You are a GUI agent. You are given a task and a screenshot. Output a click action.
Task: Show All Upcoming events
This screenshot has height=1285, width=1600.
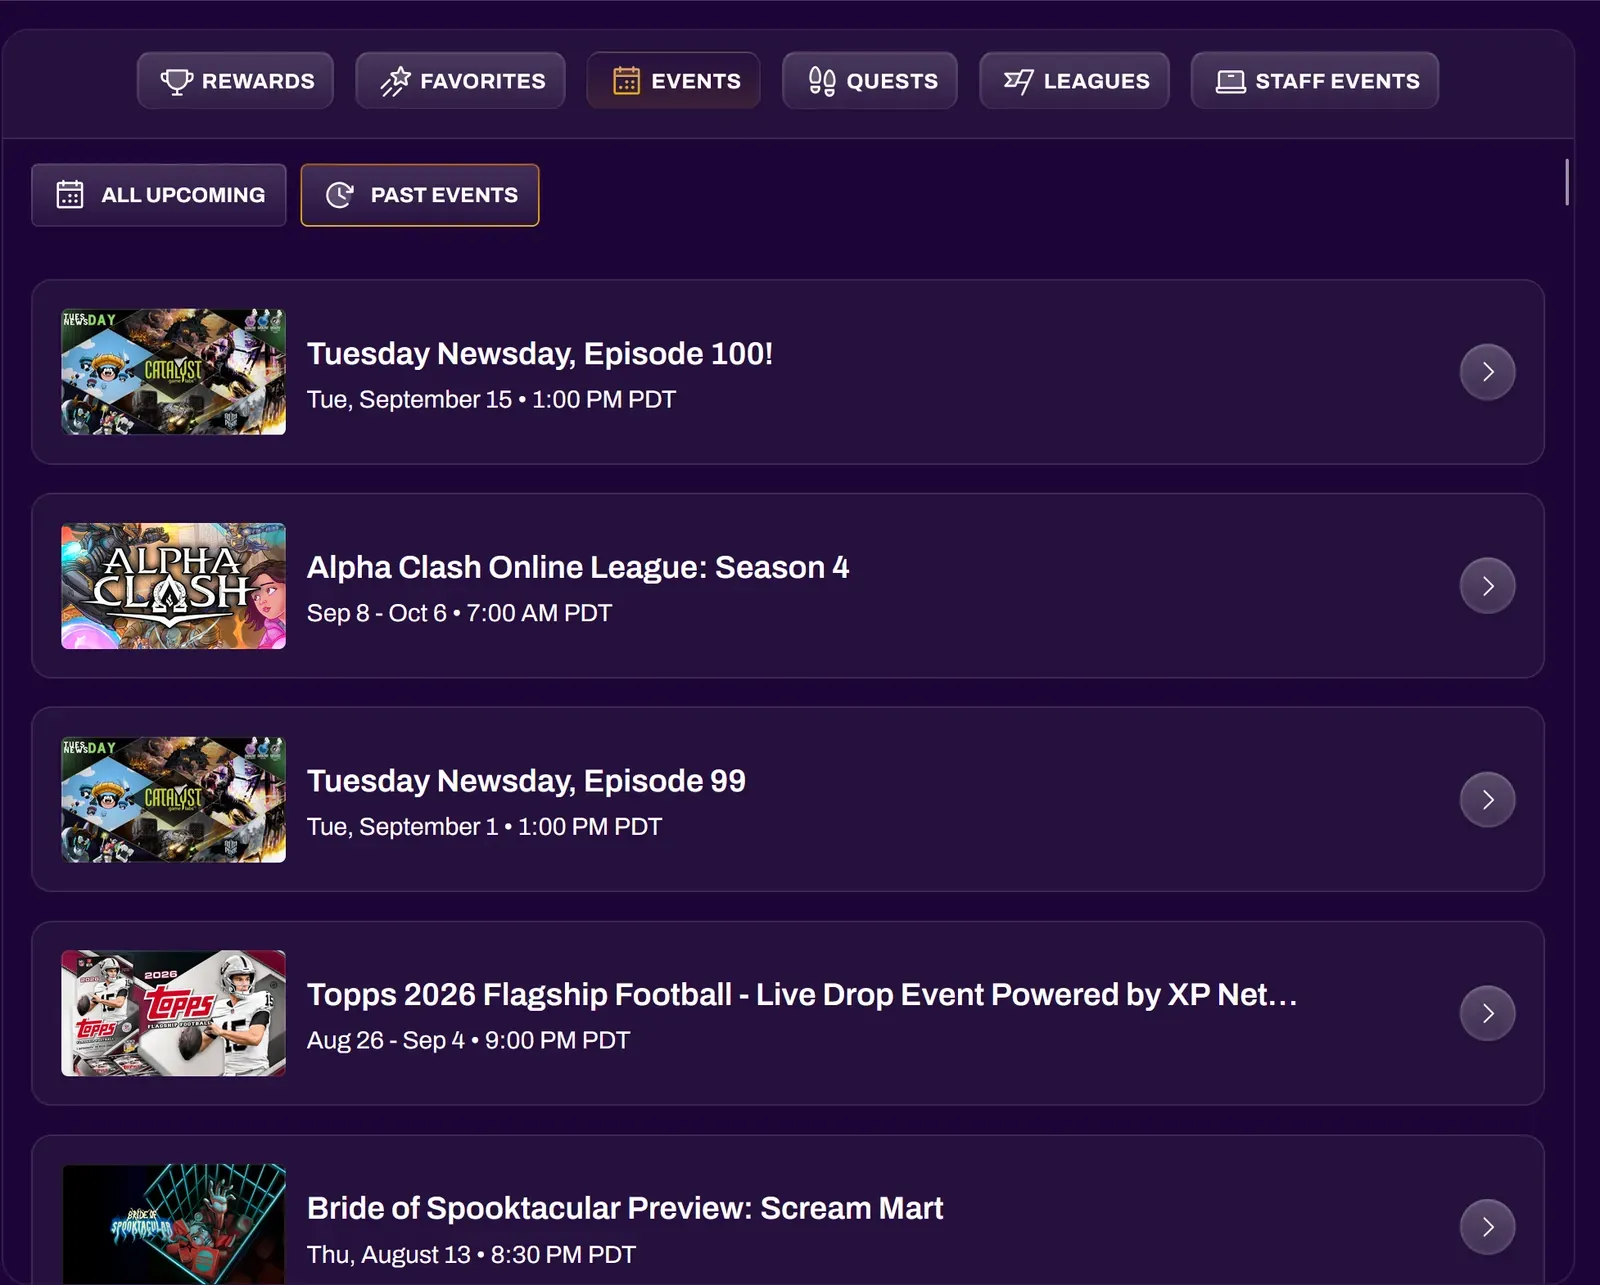(x=159, y=195)
